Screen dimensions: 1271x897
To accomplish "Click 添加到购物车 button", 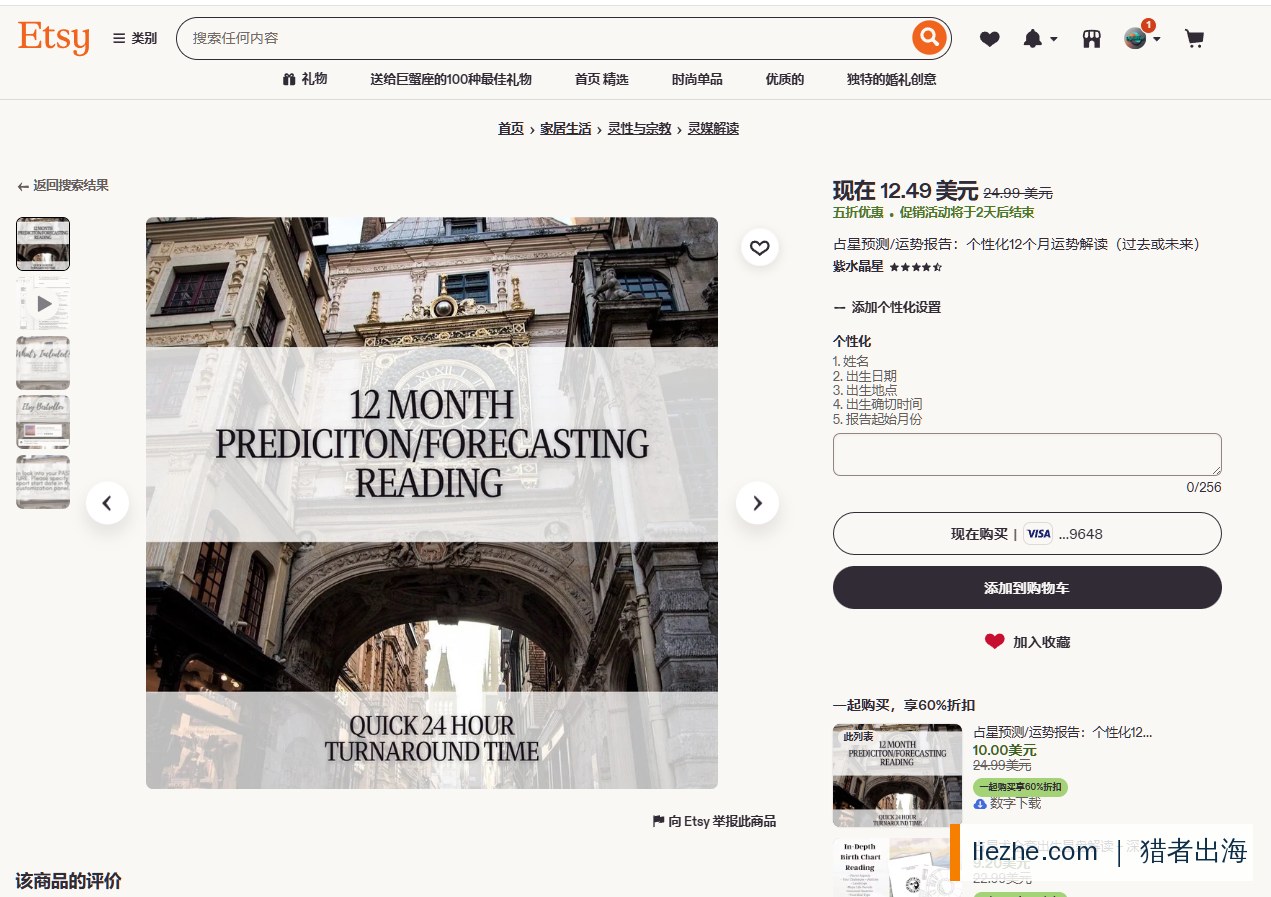I will click(1027, 588).
